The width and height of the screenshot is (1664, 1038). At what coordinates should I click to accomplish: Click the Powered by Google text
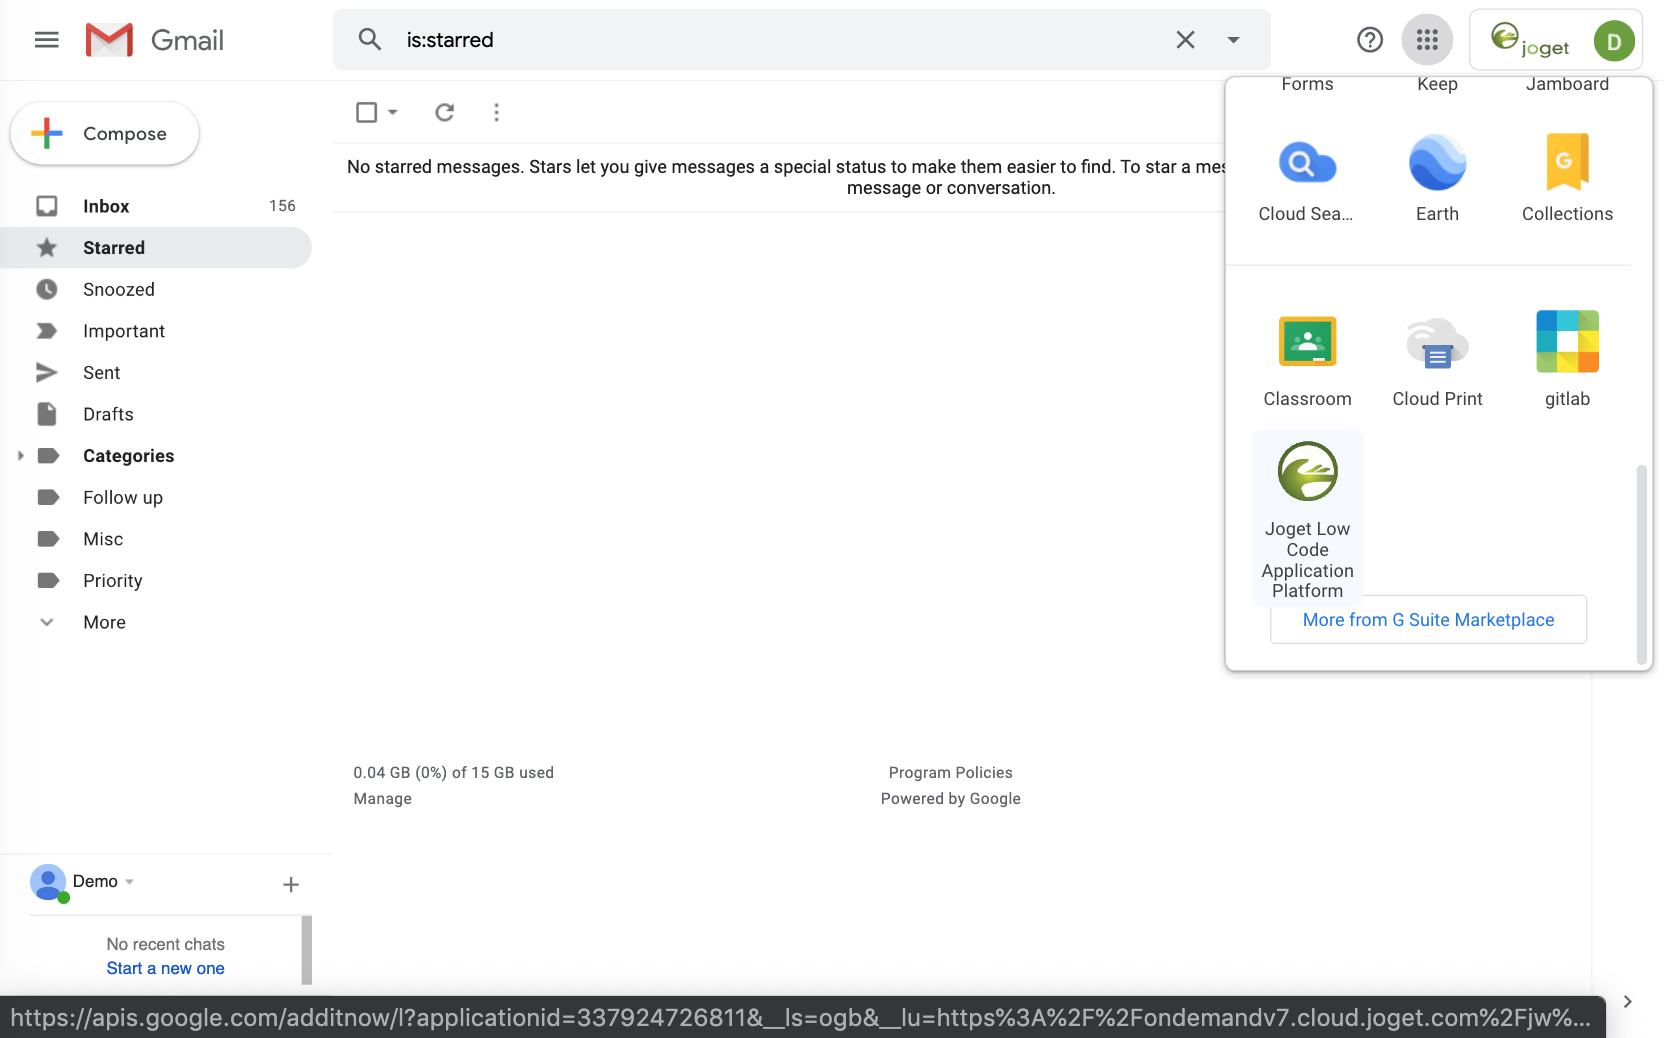[x=950, y=799]
